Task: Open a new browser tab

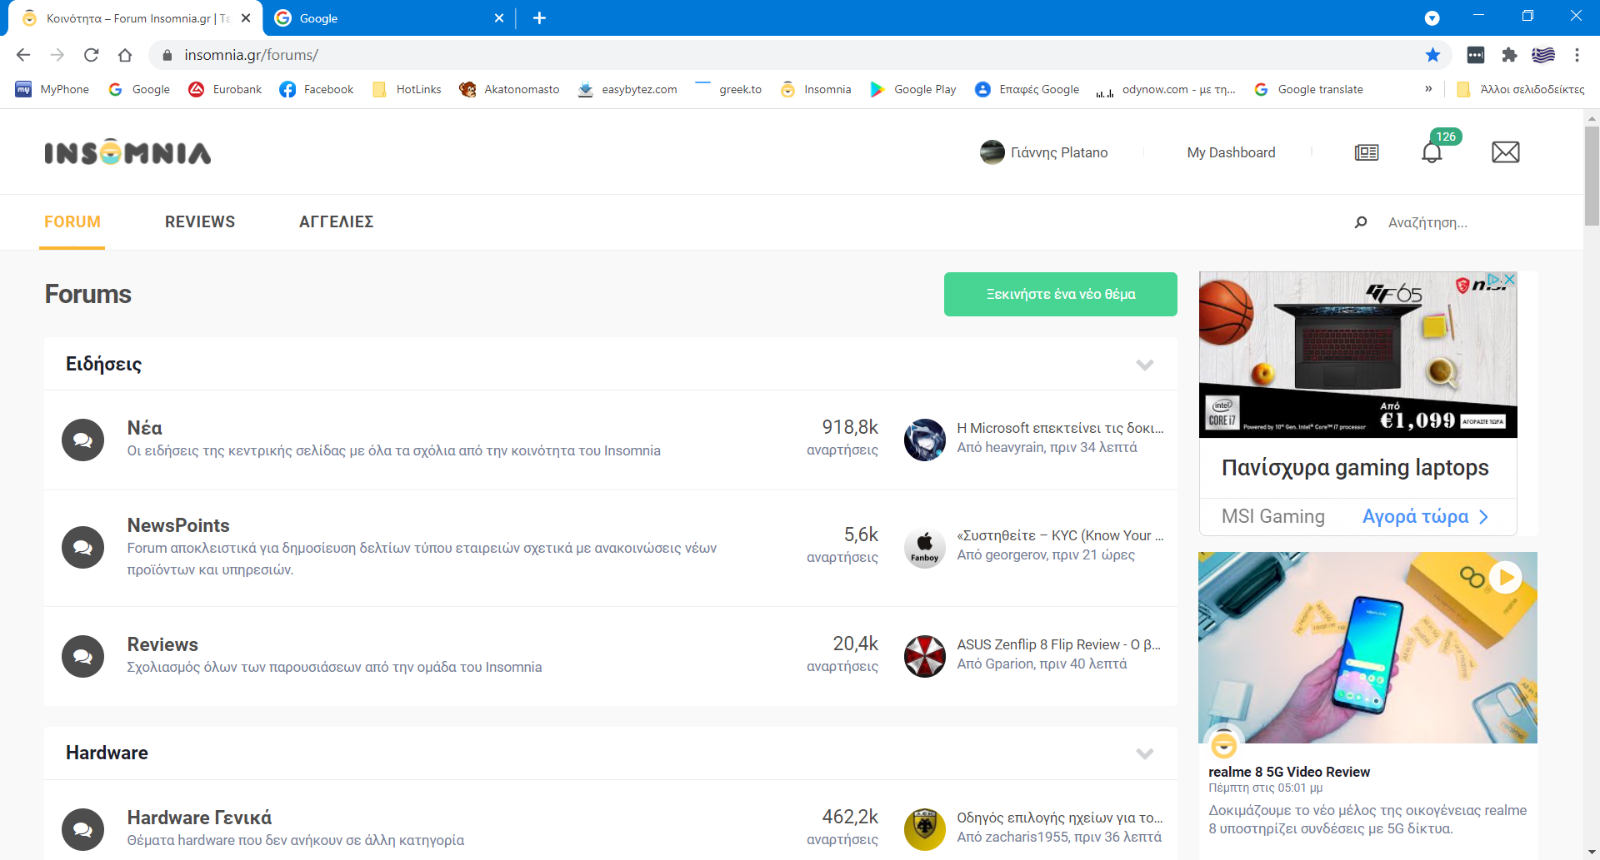Action: pos(539,18)
